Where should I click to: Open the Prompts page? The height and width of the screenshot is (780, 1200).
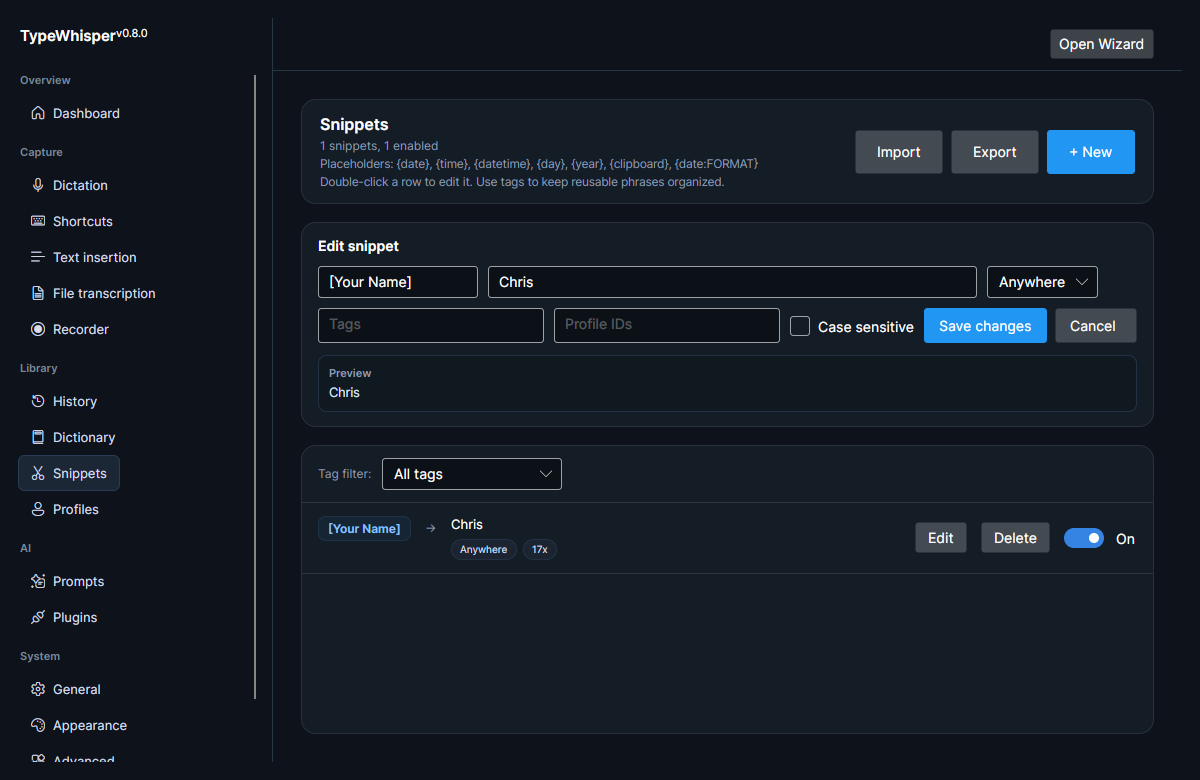pos(69,581)
